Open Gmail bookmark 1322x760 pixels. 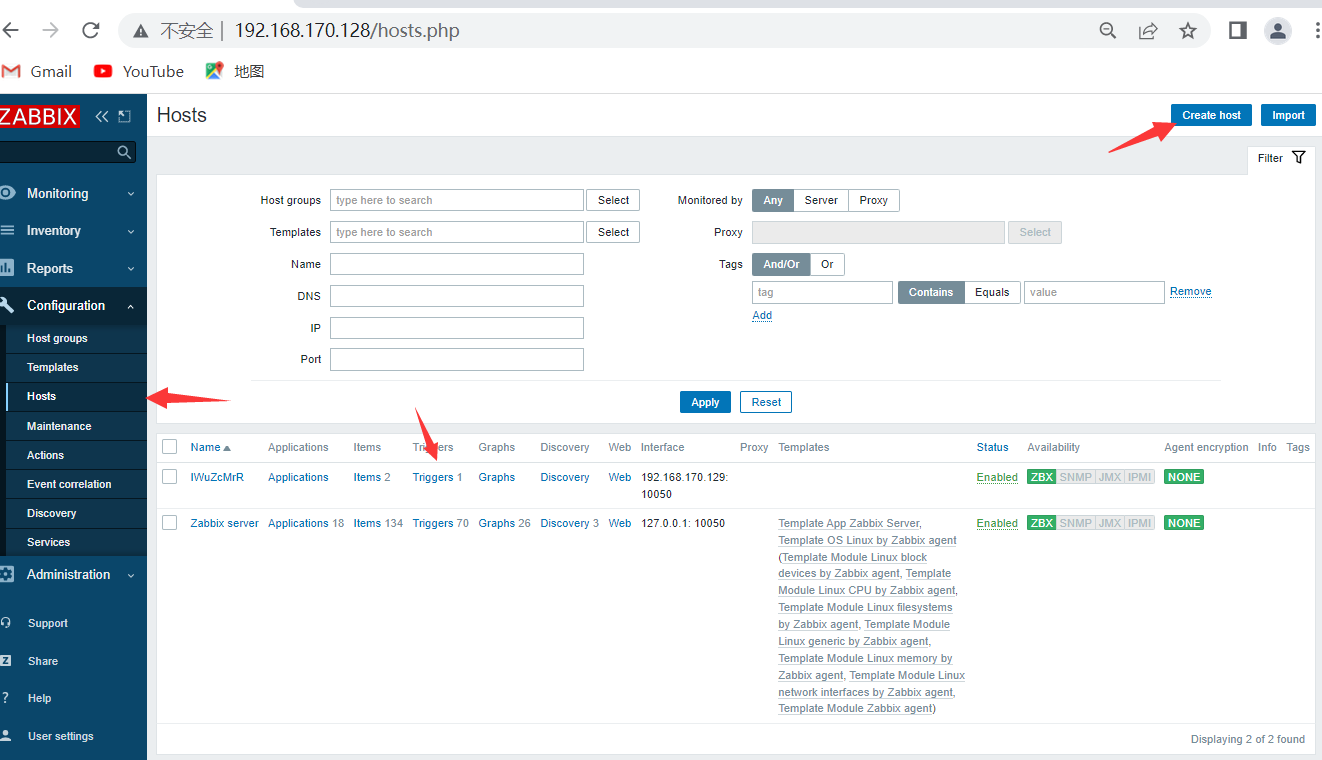tap(37, 71)
